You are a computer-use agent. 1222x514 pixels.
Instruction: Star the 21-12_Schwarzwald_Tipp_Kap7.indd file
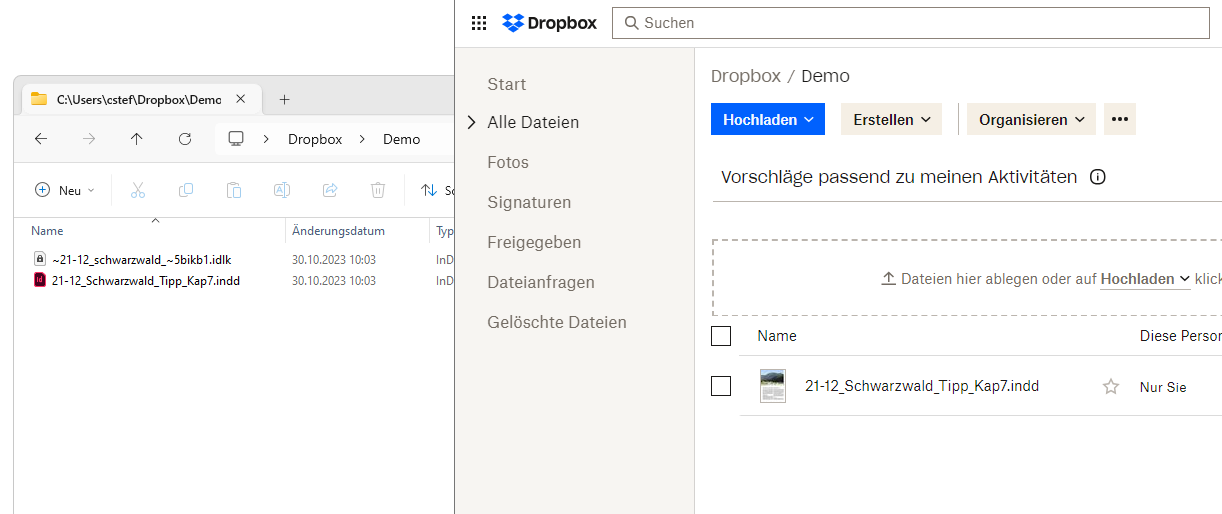(x=1110, y=387)
